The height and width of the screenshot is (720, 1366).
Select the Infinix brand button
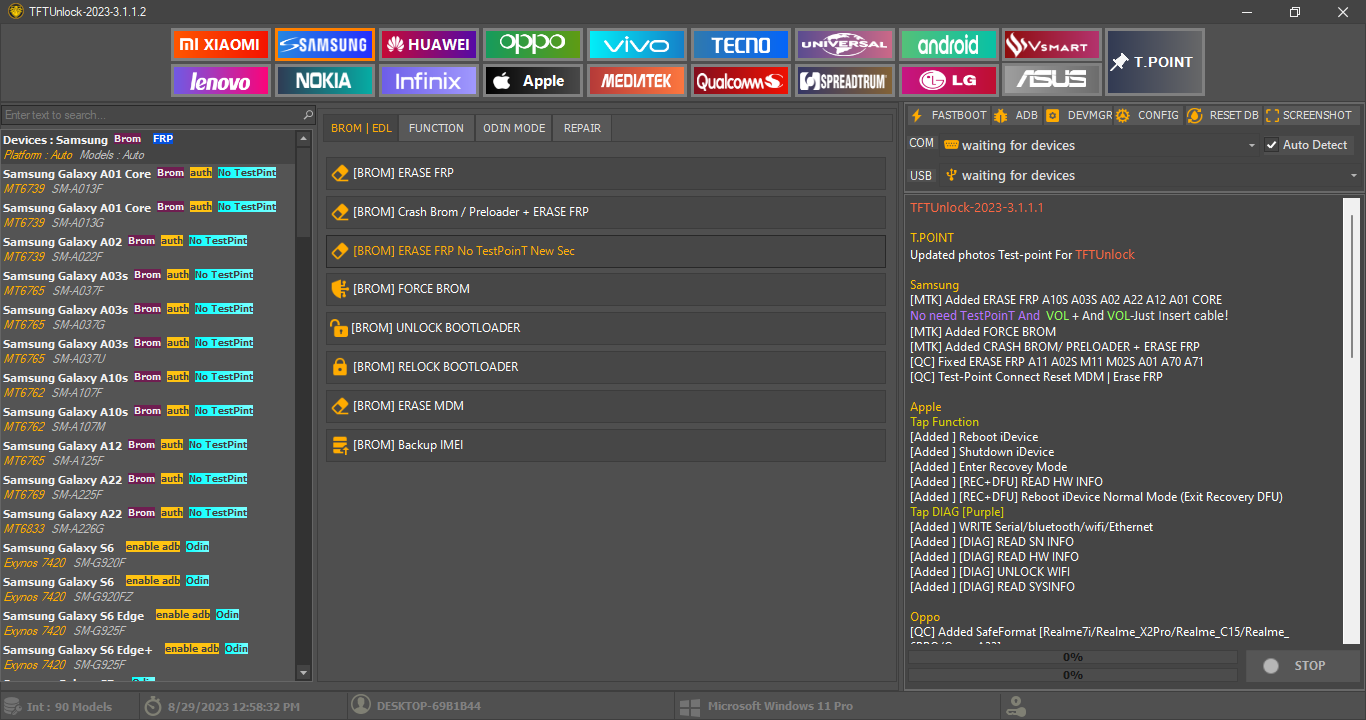coord(428,81)
